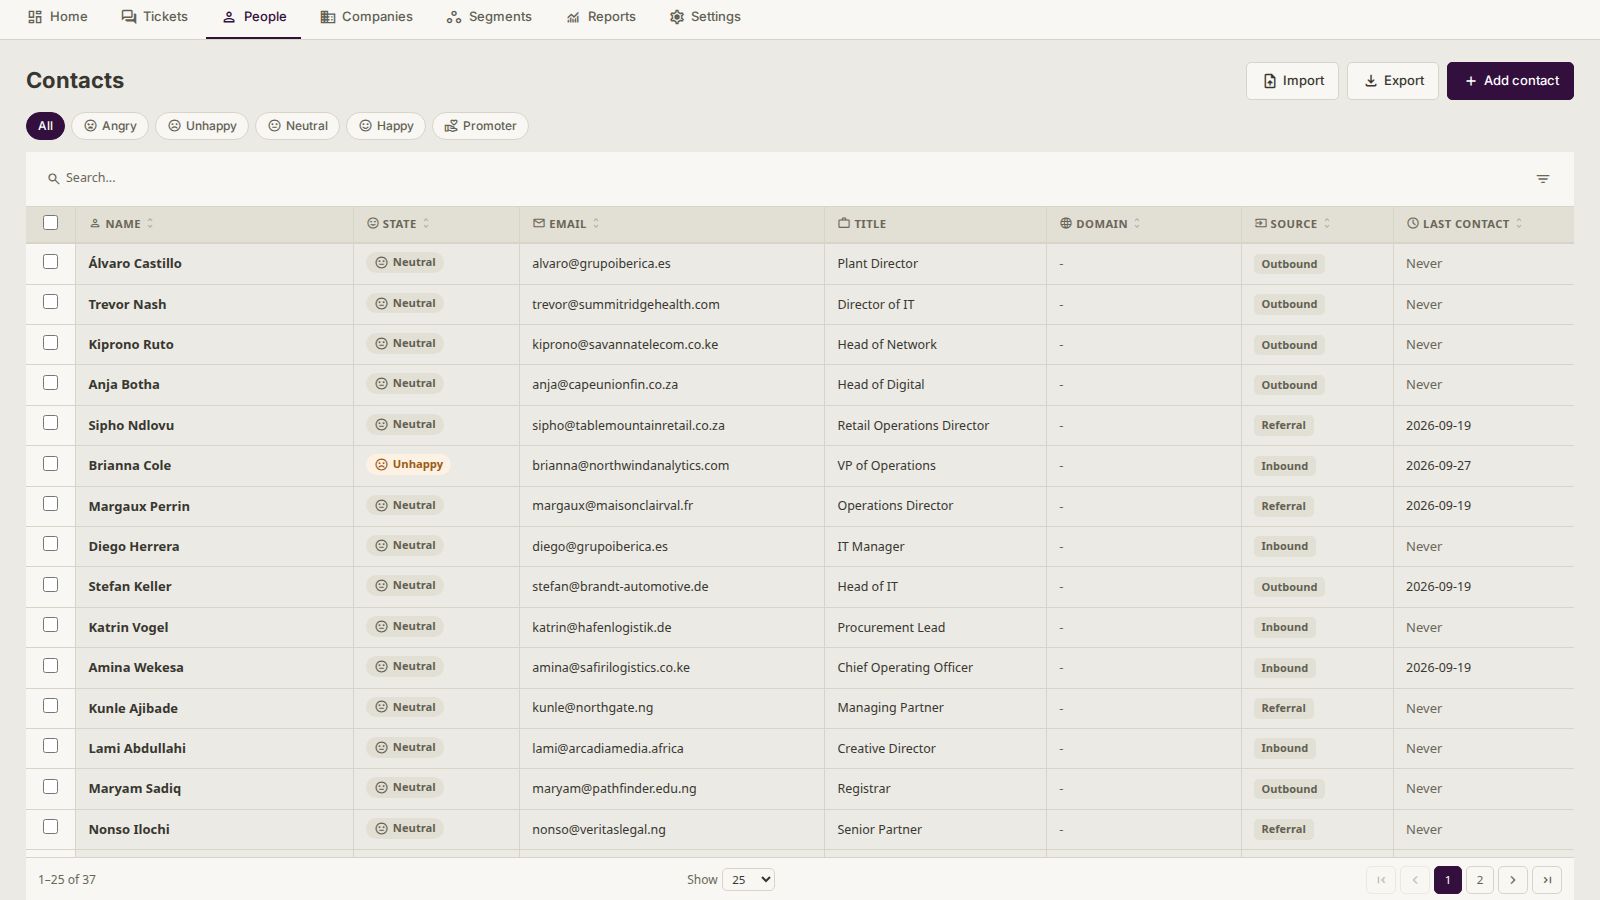
Task: Open the table filter options icon
Action: [x=1543, y=178]
